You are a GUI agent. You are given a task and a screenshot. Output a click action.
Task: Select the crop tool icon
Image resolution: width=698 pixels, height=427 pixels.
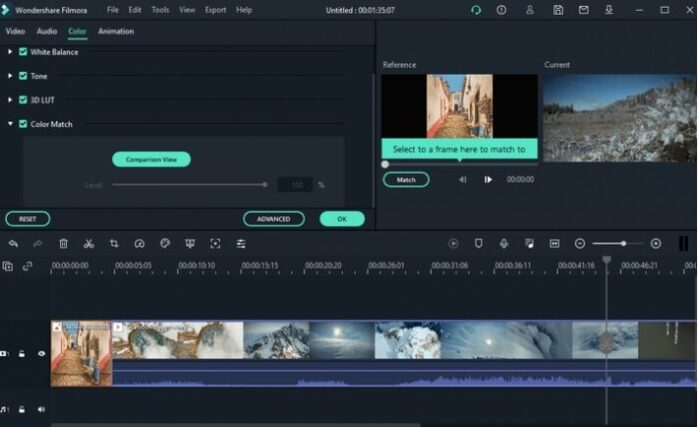114,243
